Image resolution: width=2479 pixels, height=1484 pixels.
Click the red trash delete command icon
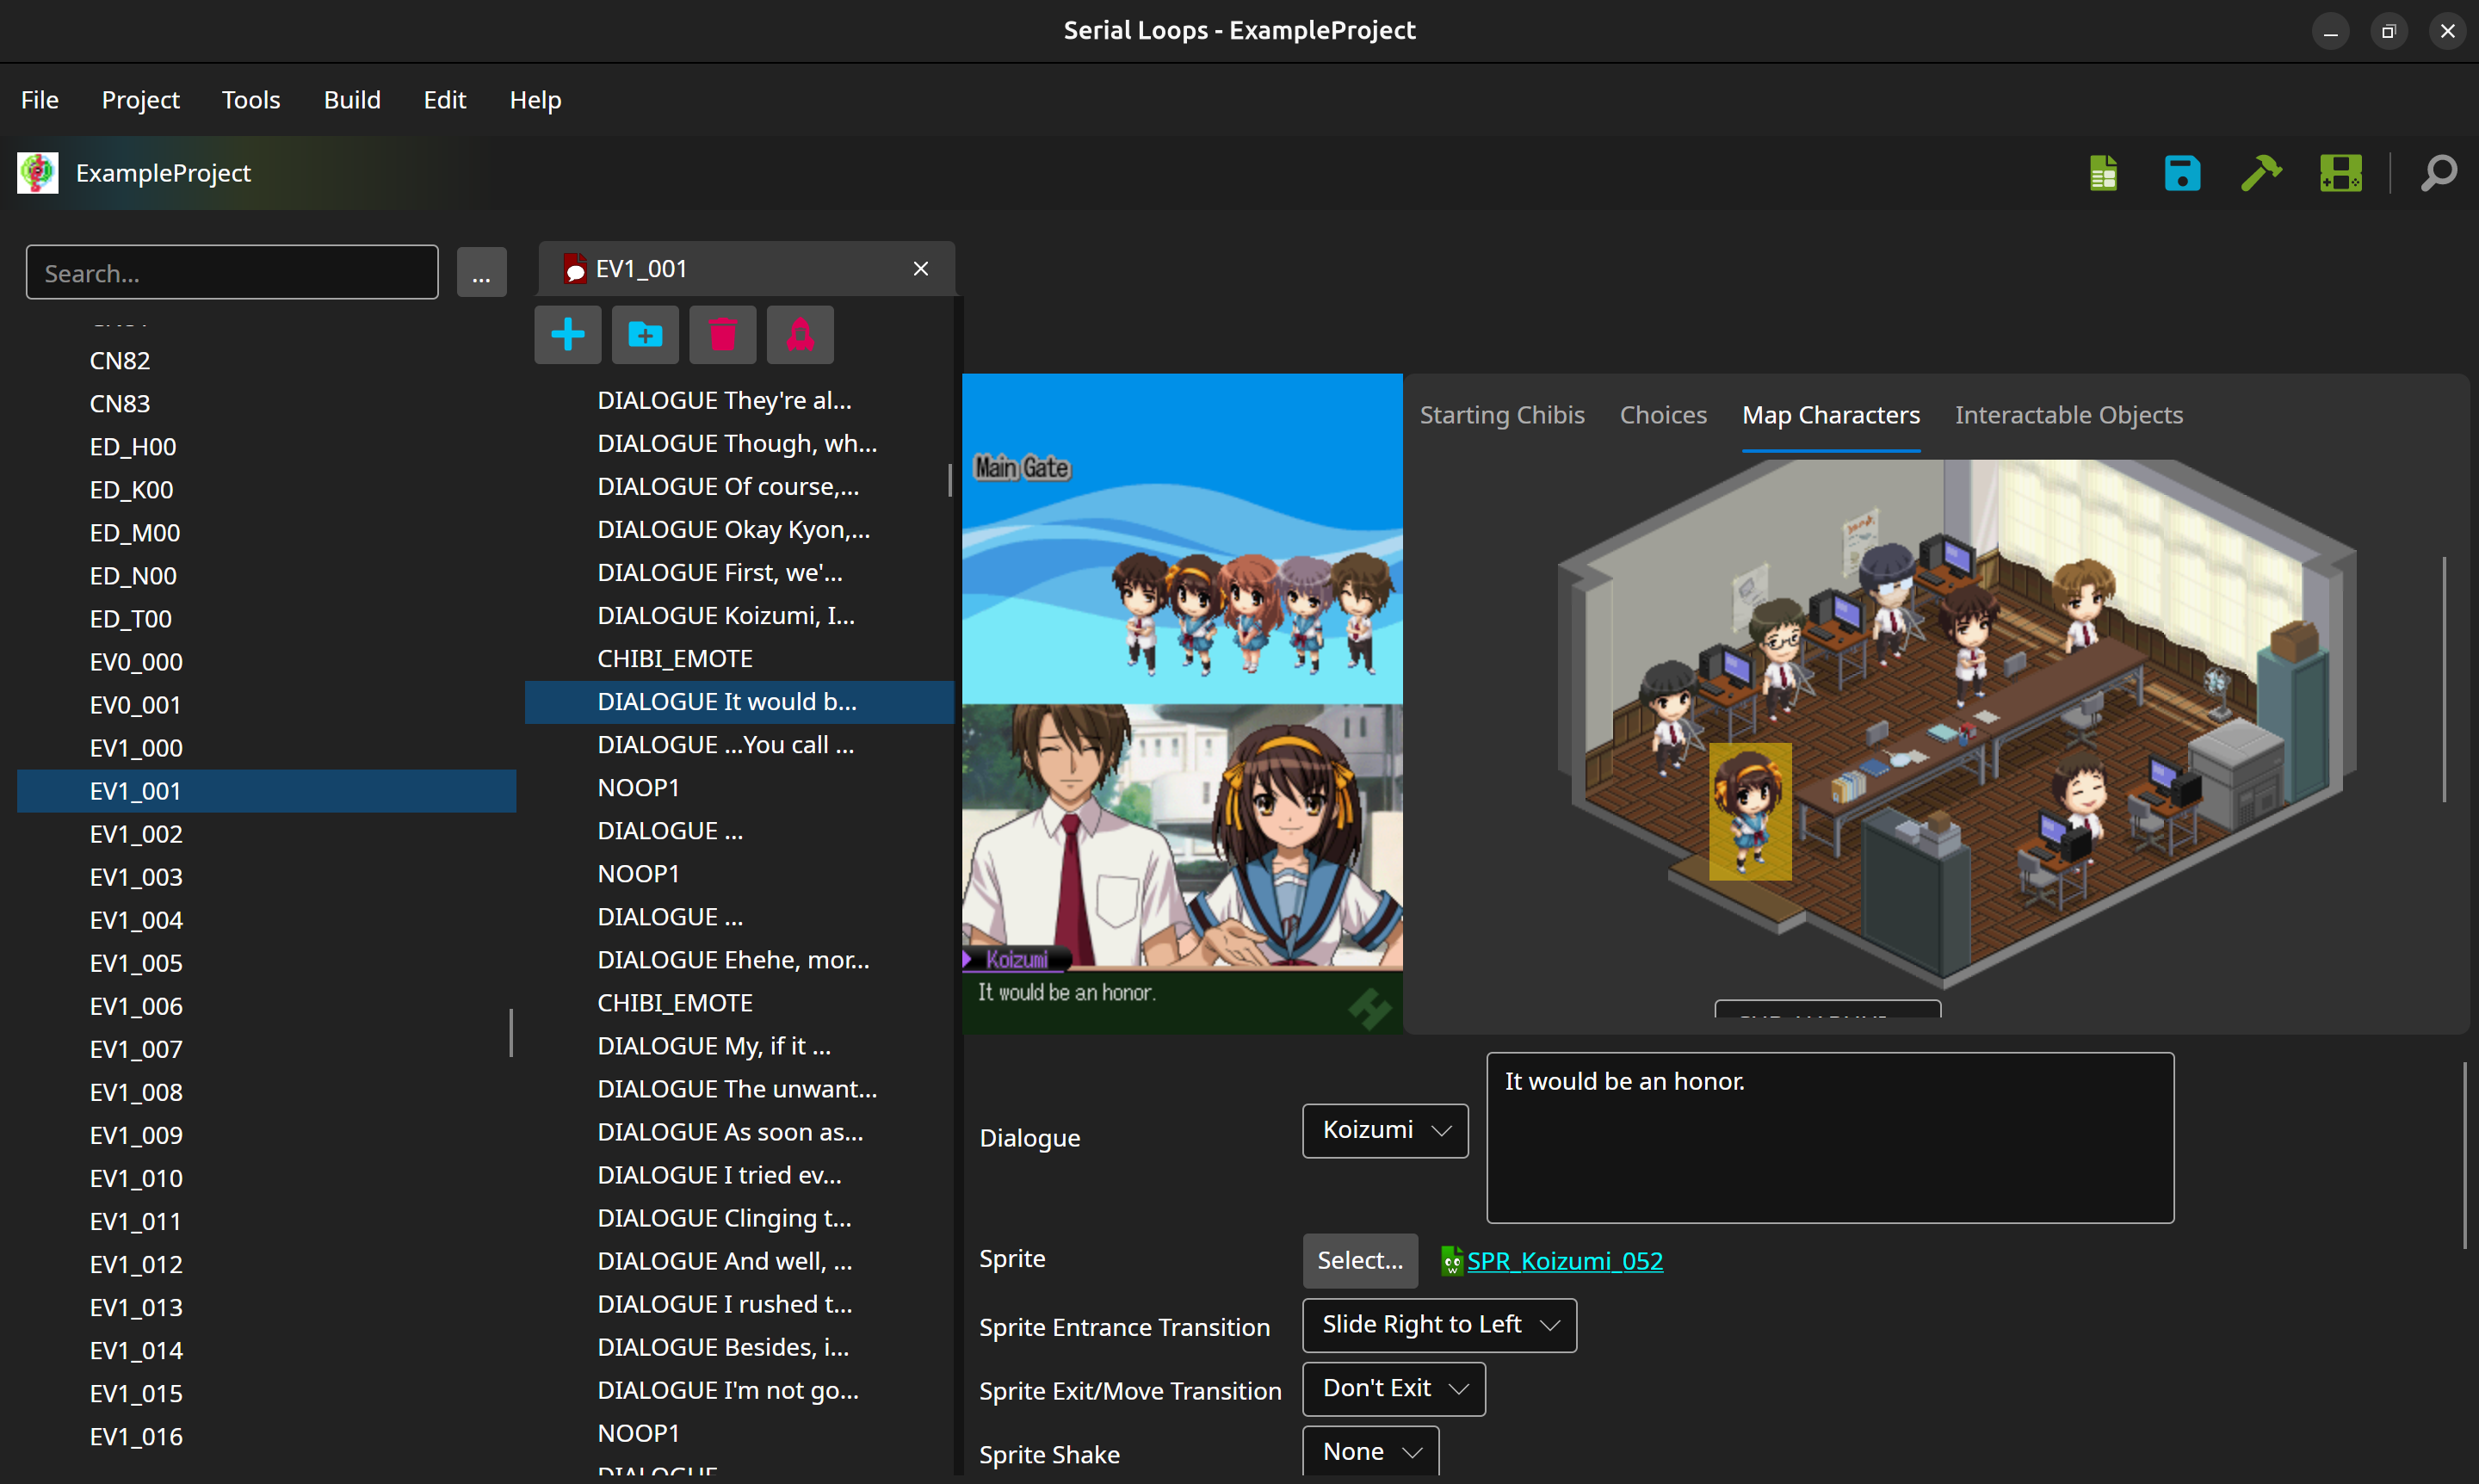pos(722,334)
